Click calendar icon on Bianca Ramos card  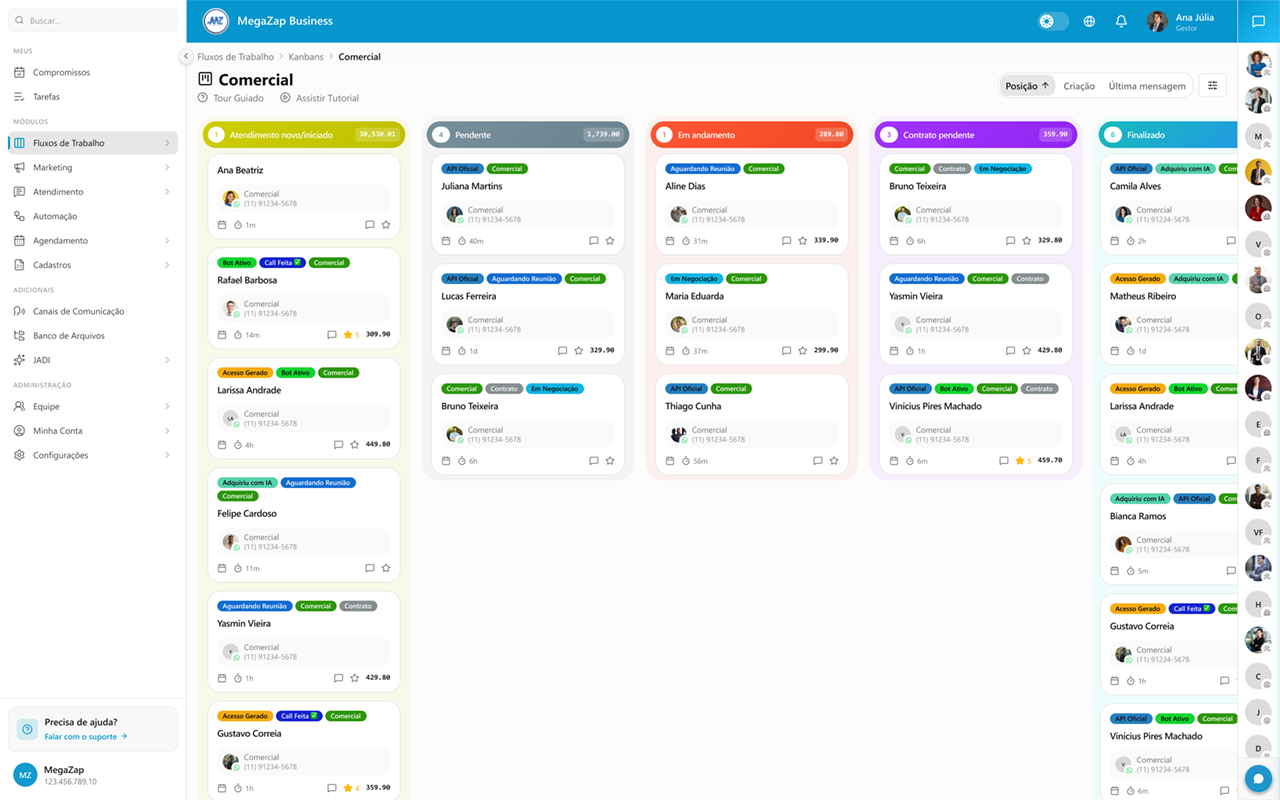pyautogui.click(x=1114, y=571)
